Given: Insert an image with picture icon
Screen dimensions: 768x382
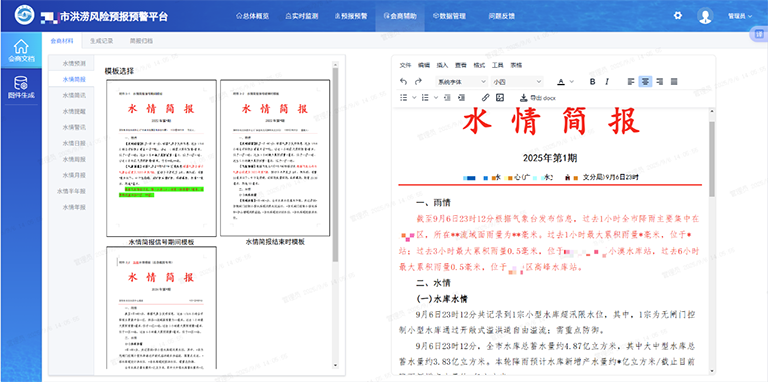Looking at the screenshot, I should [500, 97].
